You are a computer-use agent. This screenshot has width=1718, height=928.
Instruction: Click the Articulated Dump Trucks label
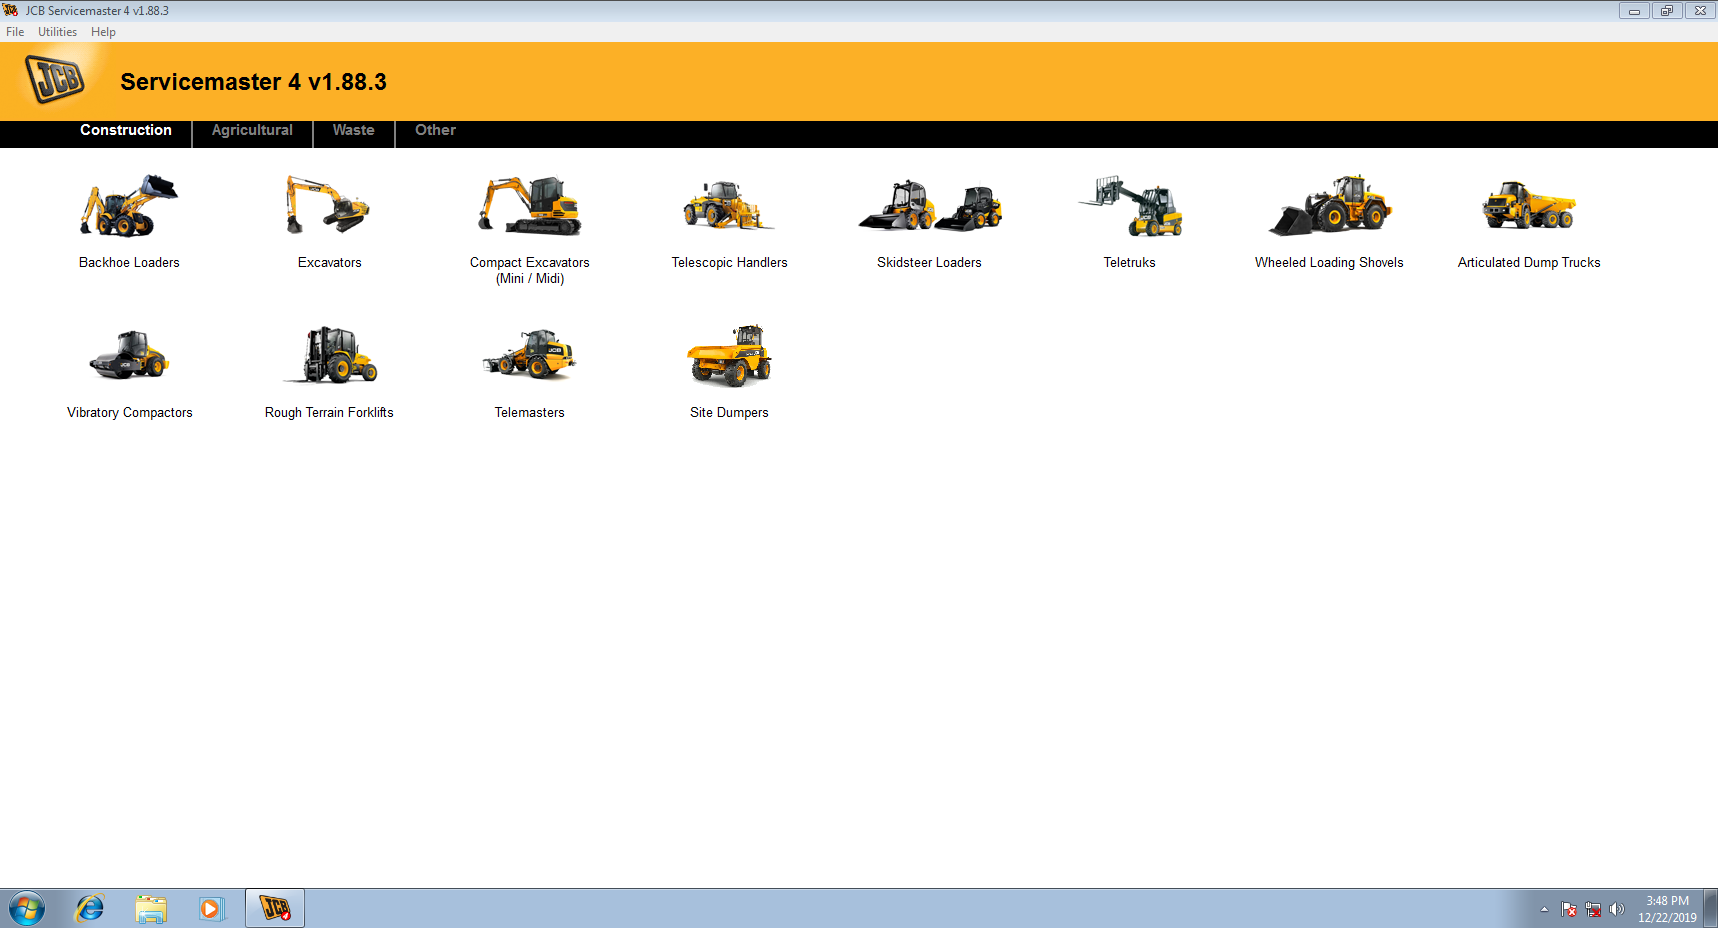1529,263
